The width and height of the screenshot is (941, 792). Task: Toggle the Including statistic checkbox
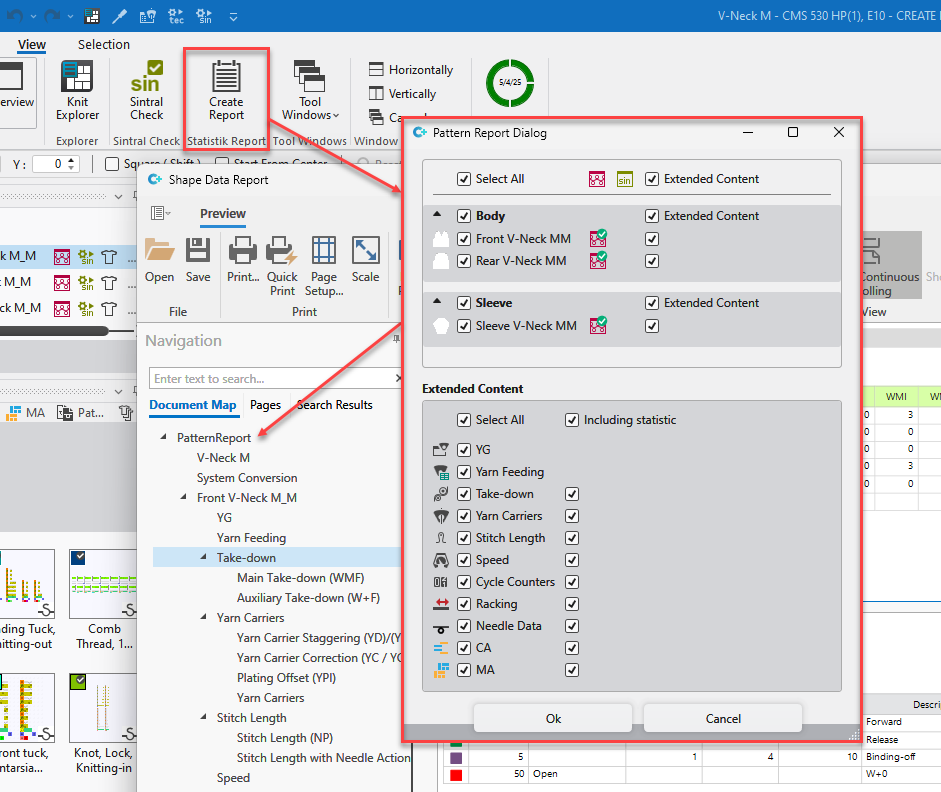[x=572, y=420]
